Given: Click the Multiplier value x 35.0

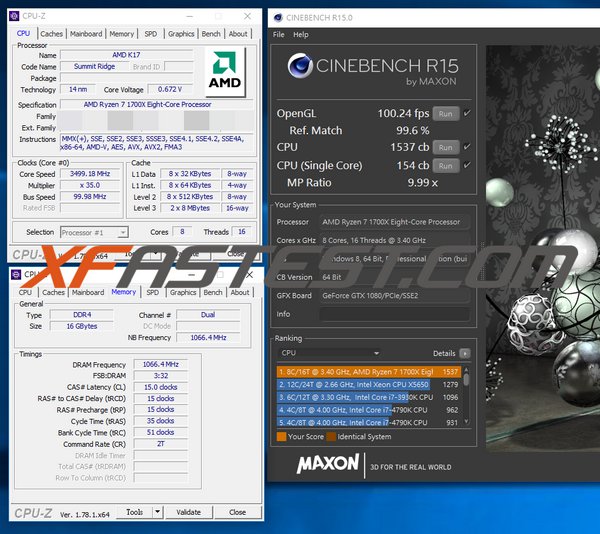Looking at the screenshot, I should (90, 185).
